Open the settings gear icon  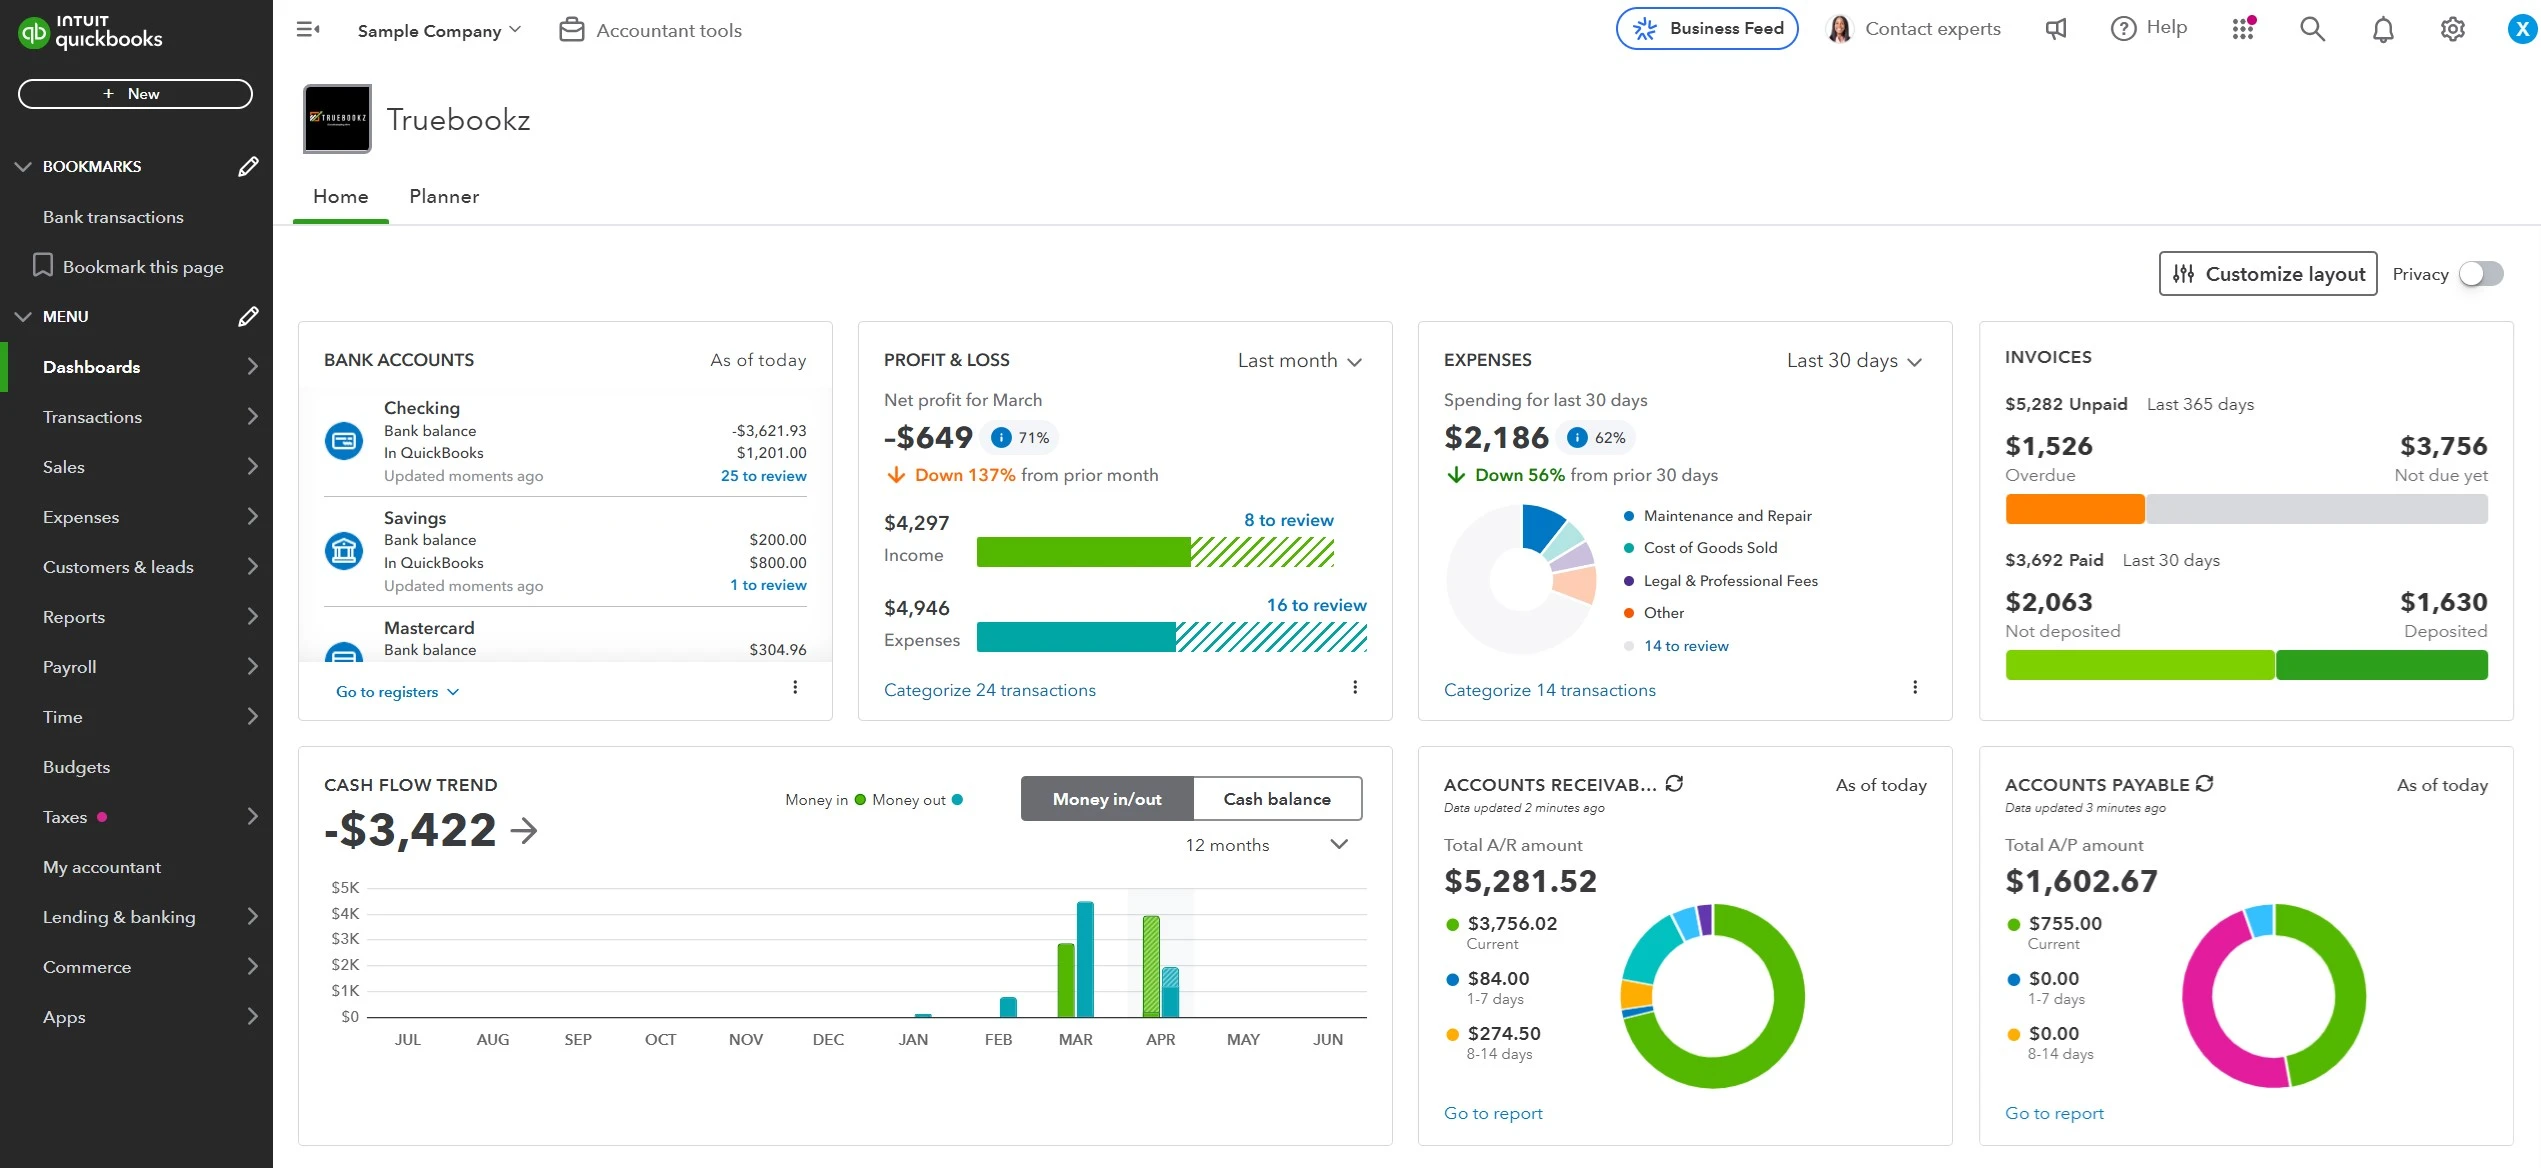coord(2452,30)
